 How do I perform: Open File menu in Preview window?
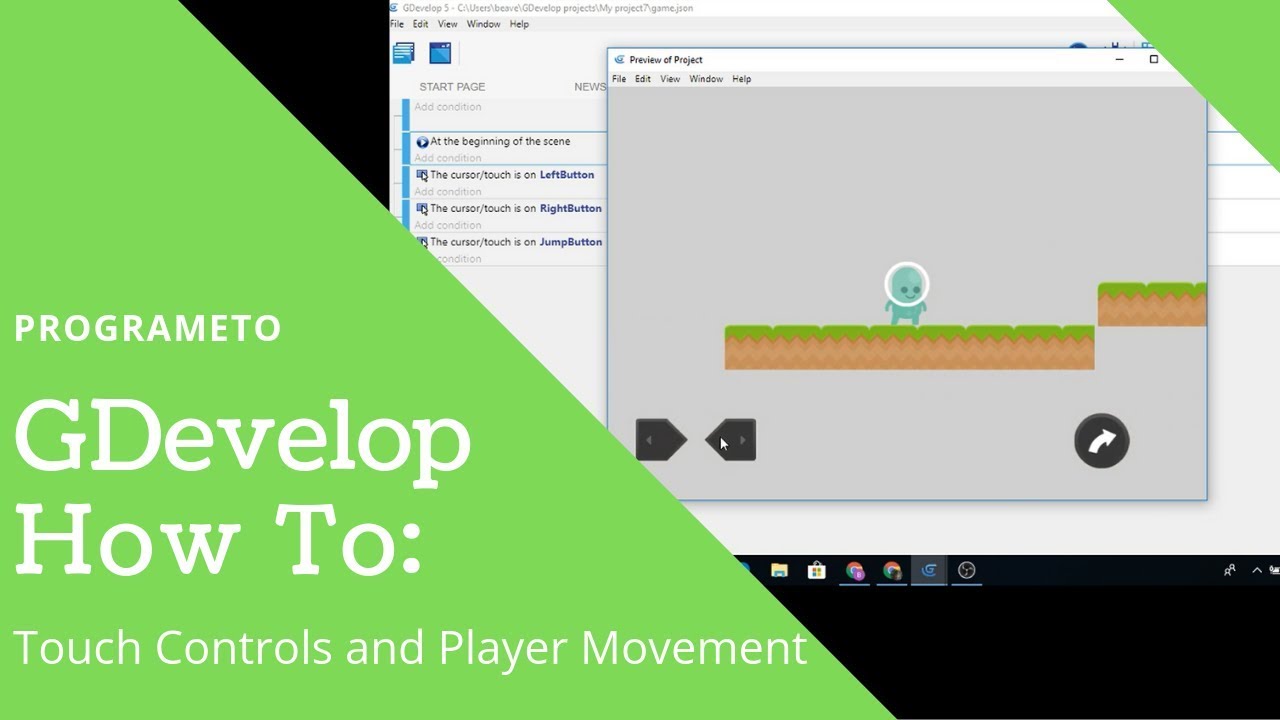619,79
